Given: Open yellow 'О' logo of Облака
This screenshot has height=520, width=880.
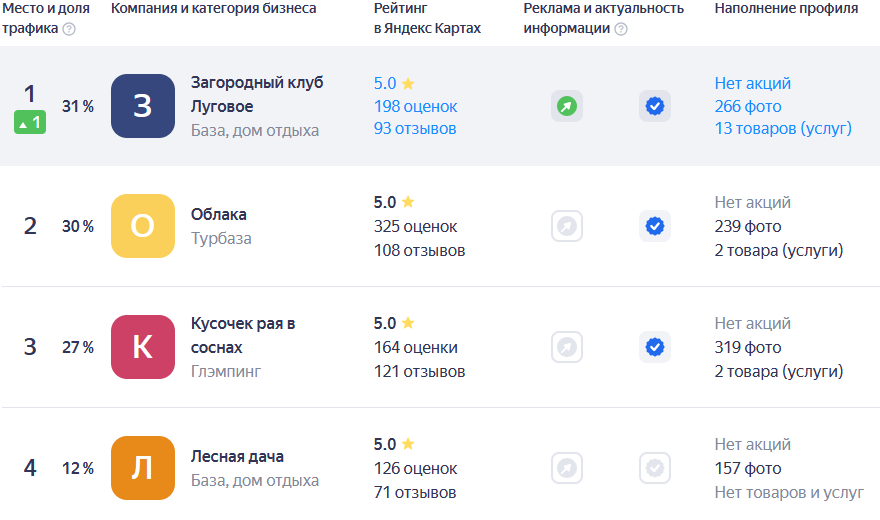Looking at the screenshot, I should 143,227.
